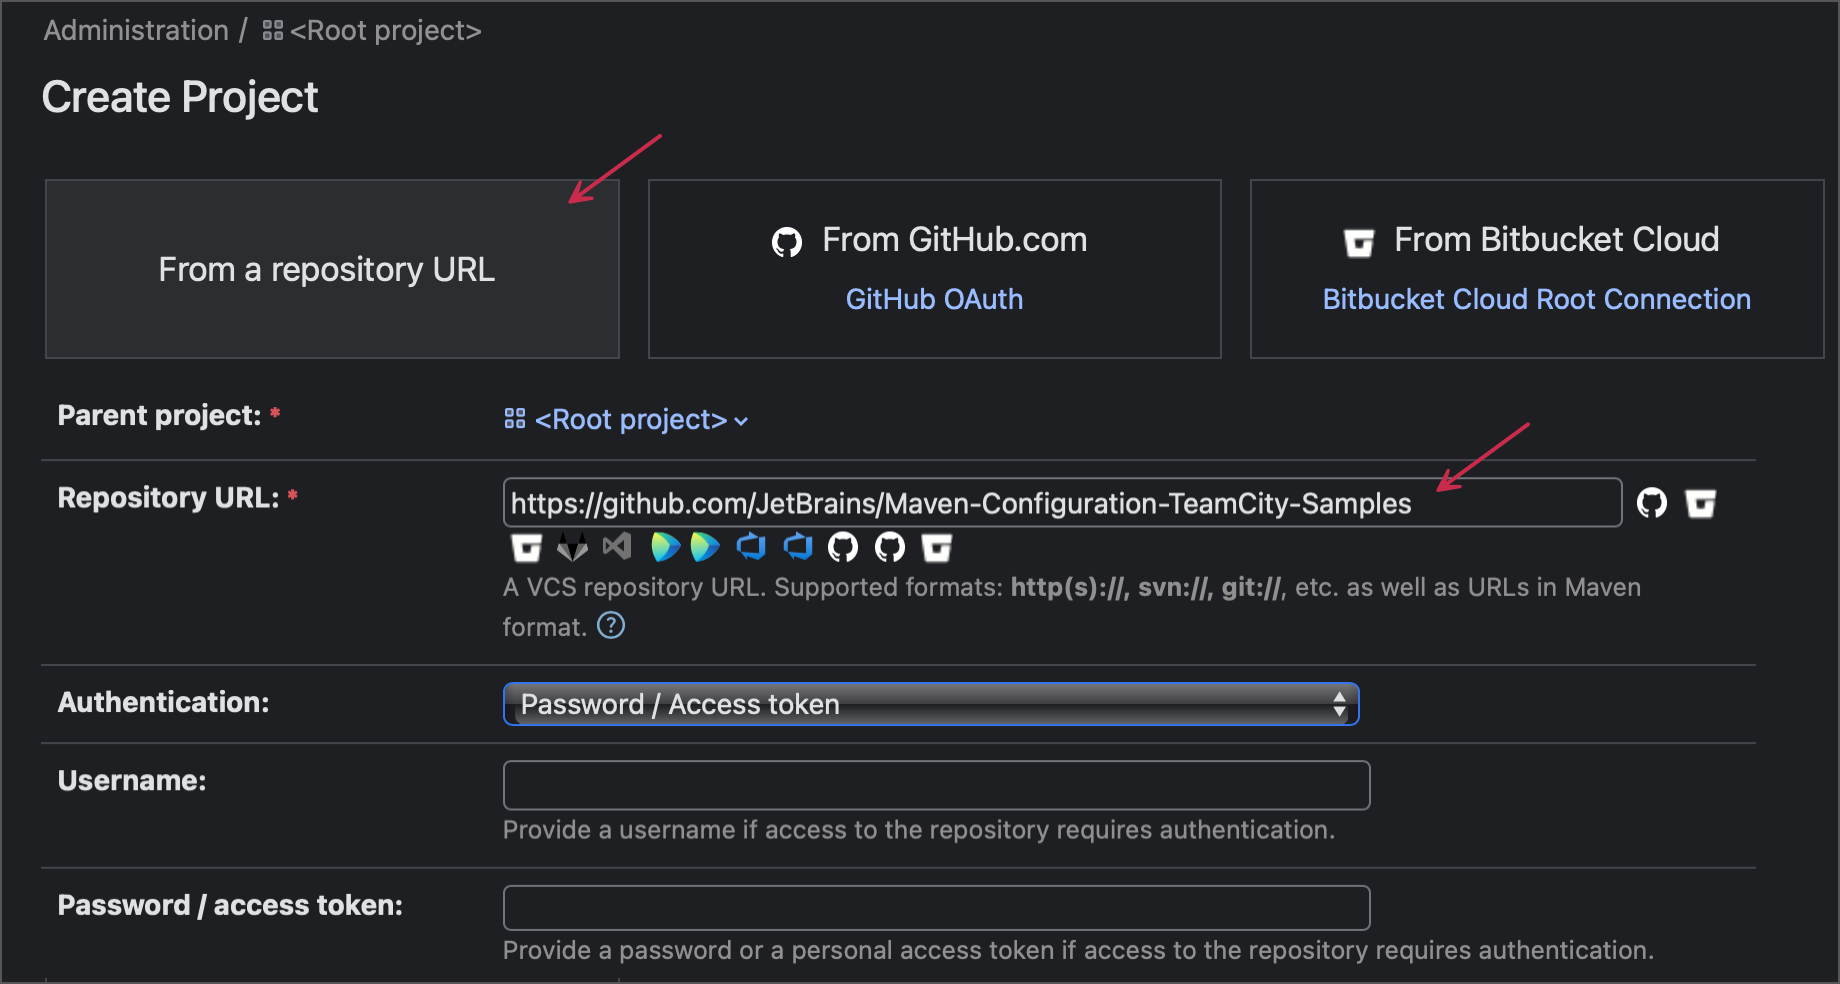Choose the "From Bitbucket Cloud" option
The width and height of the screenshot is (1840, 984).
pyautogui.click(x=1555, y=240)
